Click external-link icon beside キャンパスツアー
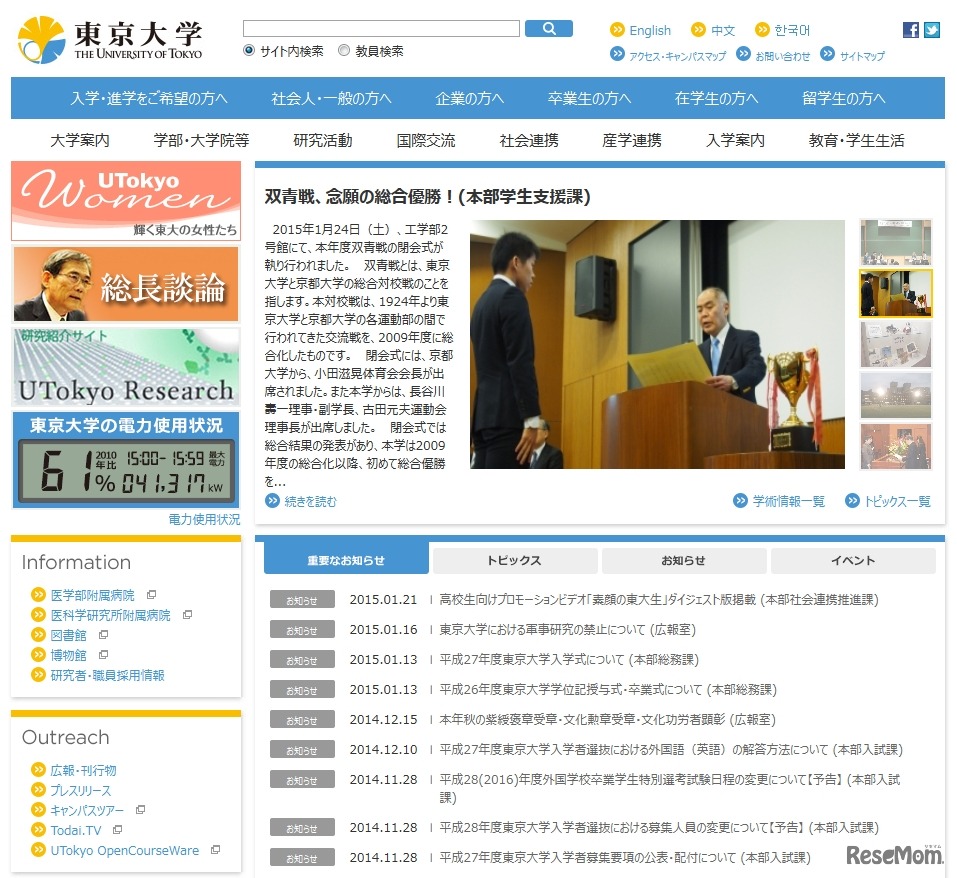Image resolution: width=957 pixels, height=878 pixels. [x=141, y=810]
